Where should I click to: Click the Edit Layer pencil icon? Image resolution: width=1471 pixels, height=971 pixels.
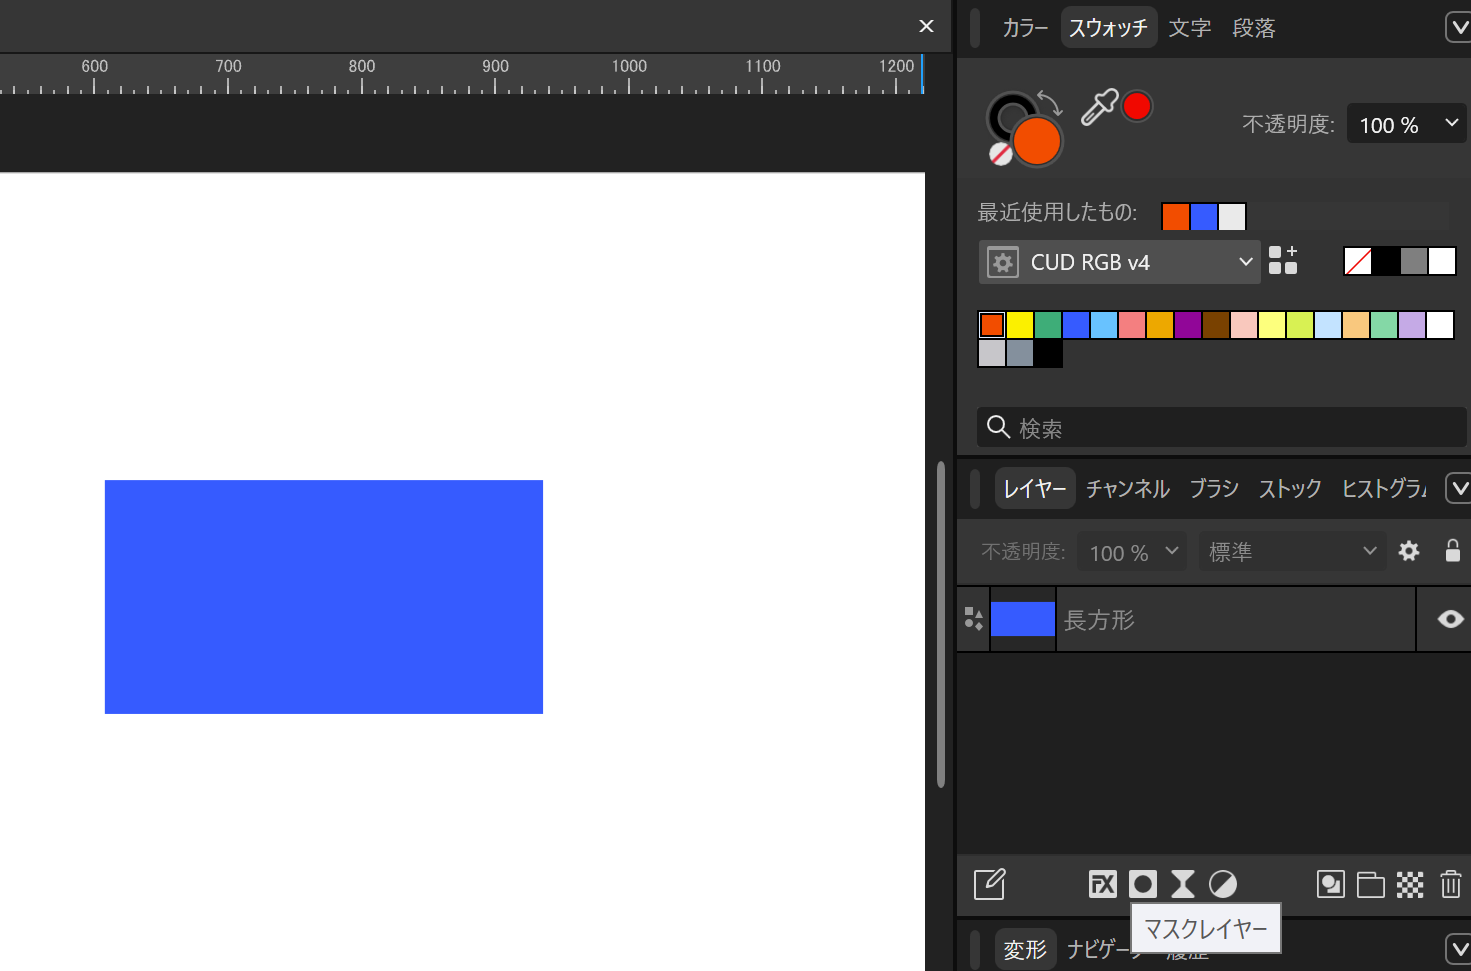coord(989,884)
